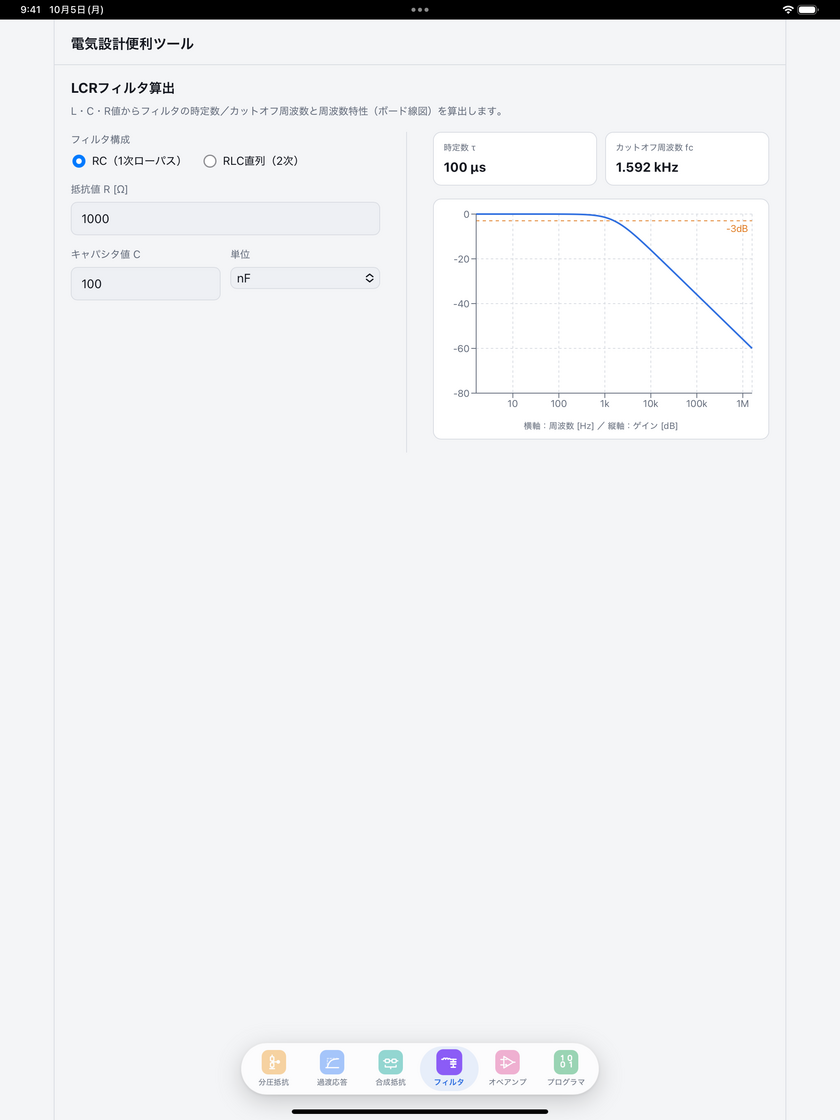Screen dimensions: 840x1120
Task: Open the 分圧抵抗 voltage divider tool
Action: pyautogui.click(x=274, y=1069)
